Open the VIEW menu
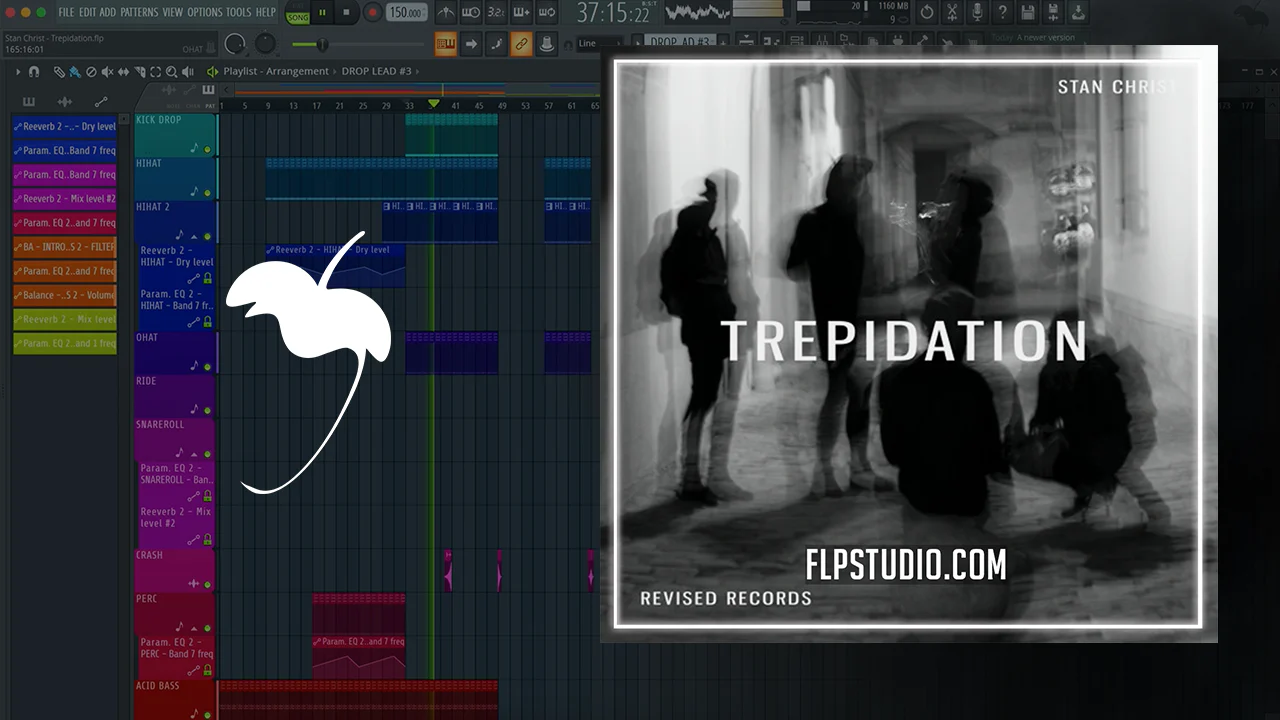 (173, 12)
